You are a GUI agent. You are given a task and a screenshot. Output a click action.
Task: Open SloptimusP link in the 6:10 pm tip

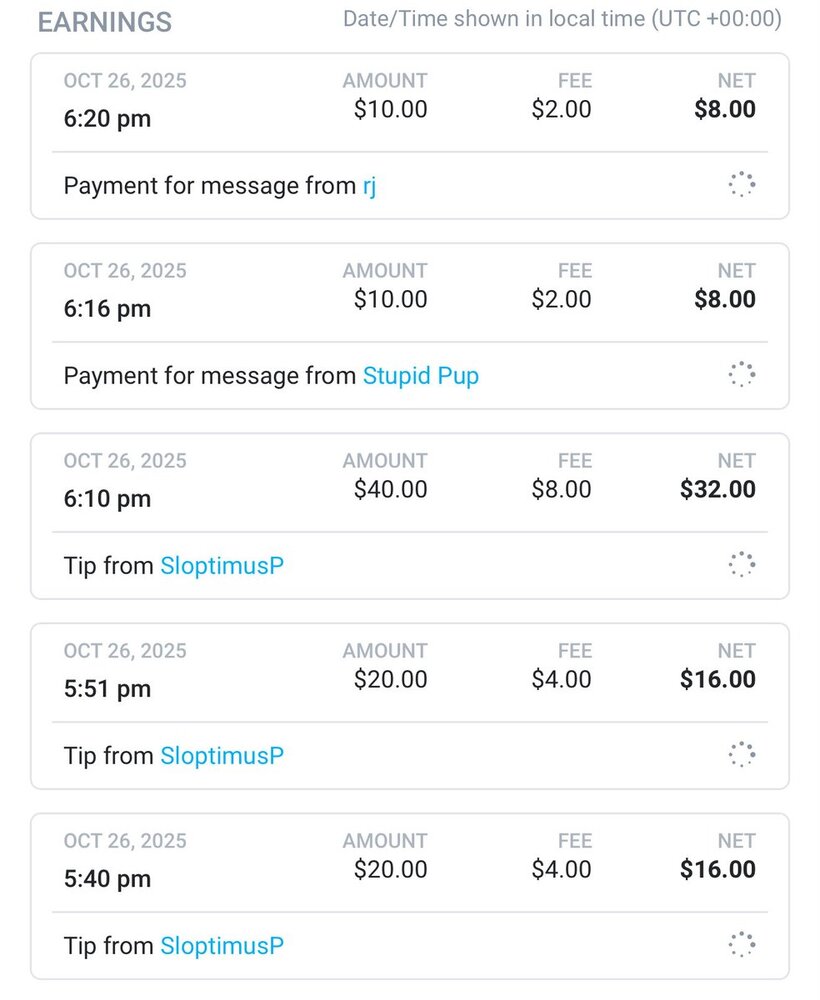pyautogui.click(x=222, y=566)
